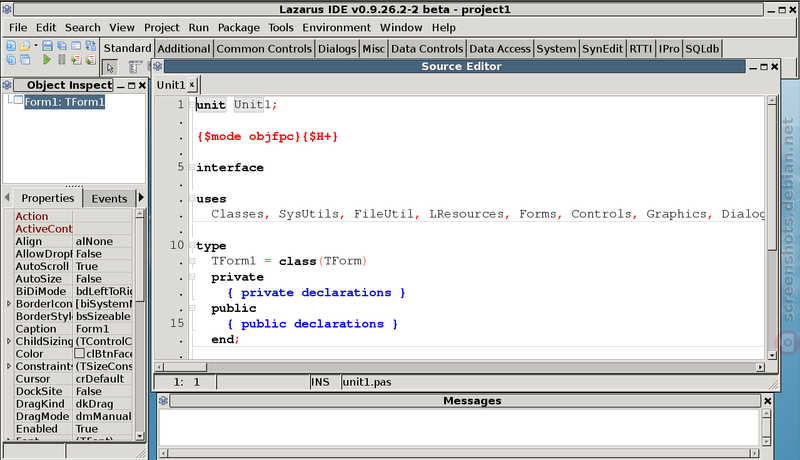800x460 pixels.
Task: Switch to the Data Controls palette tab
Action: (427, 49)
